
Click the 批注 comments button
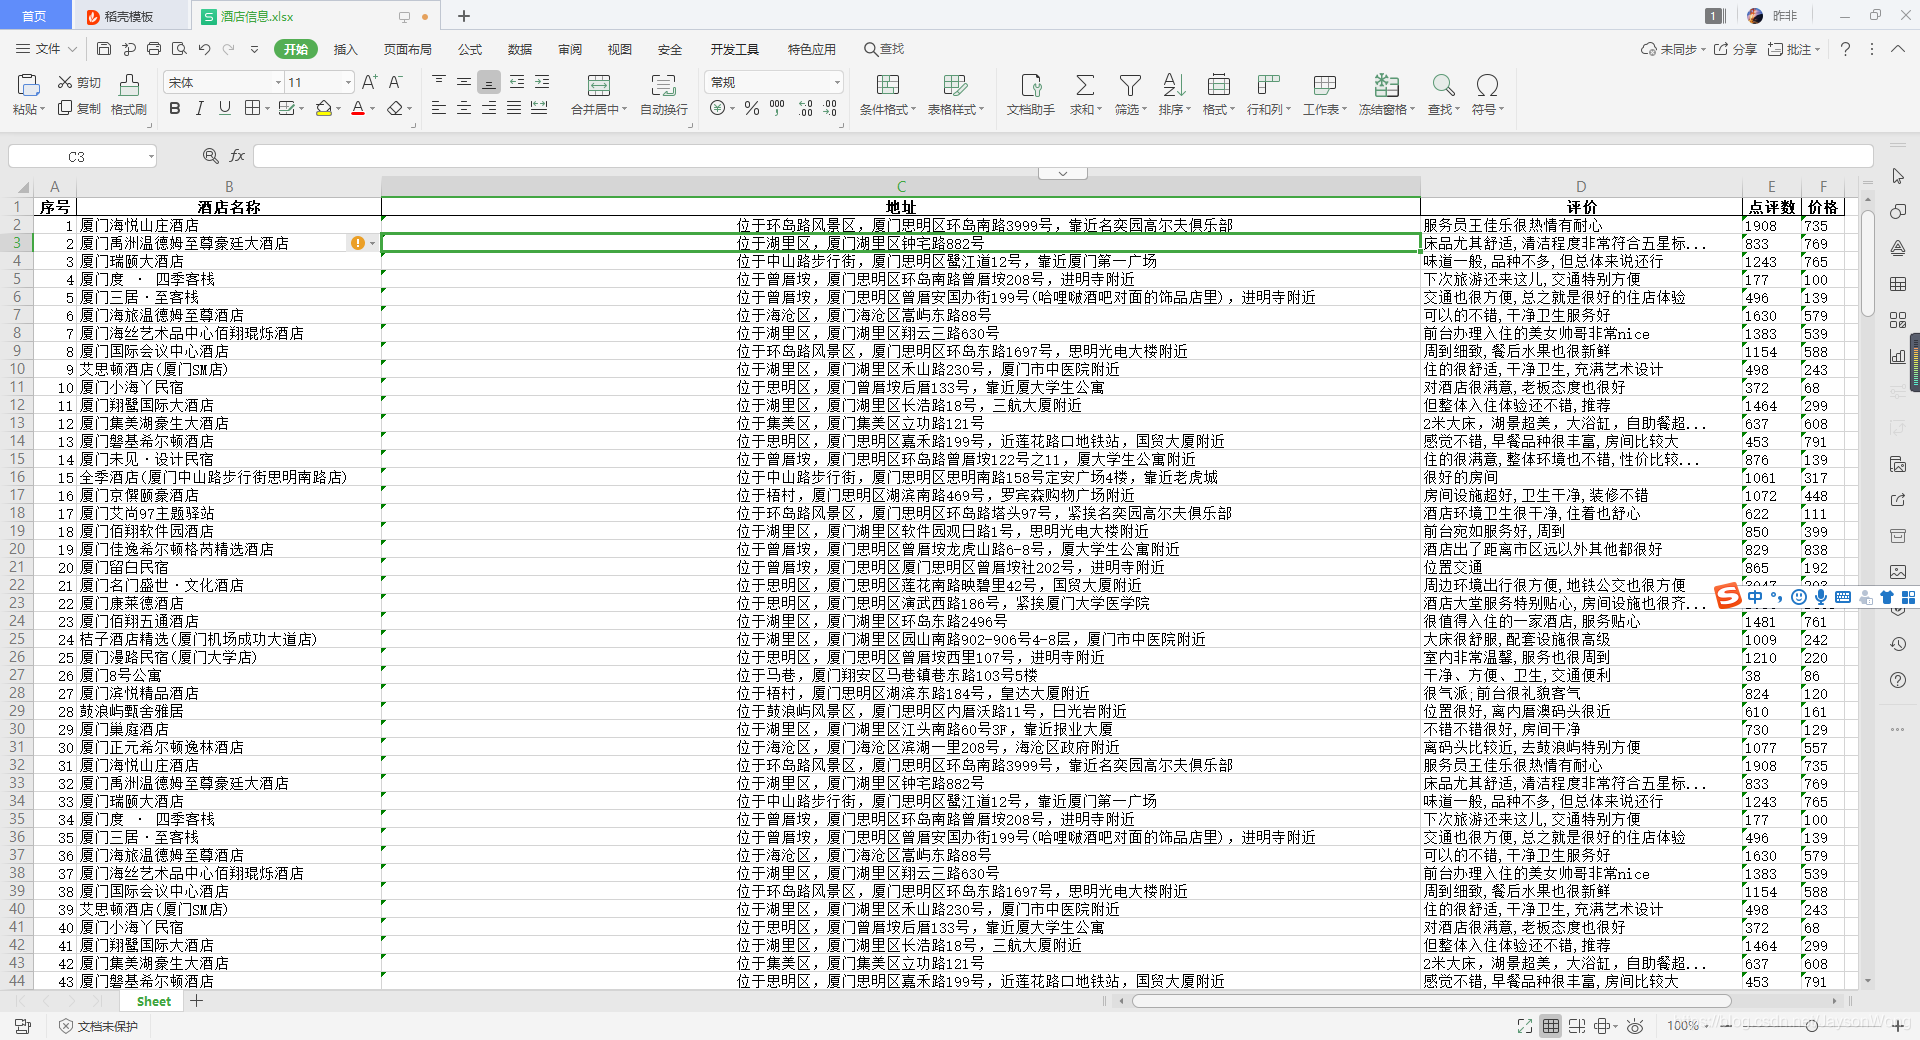1794,49
